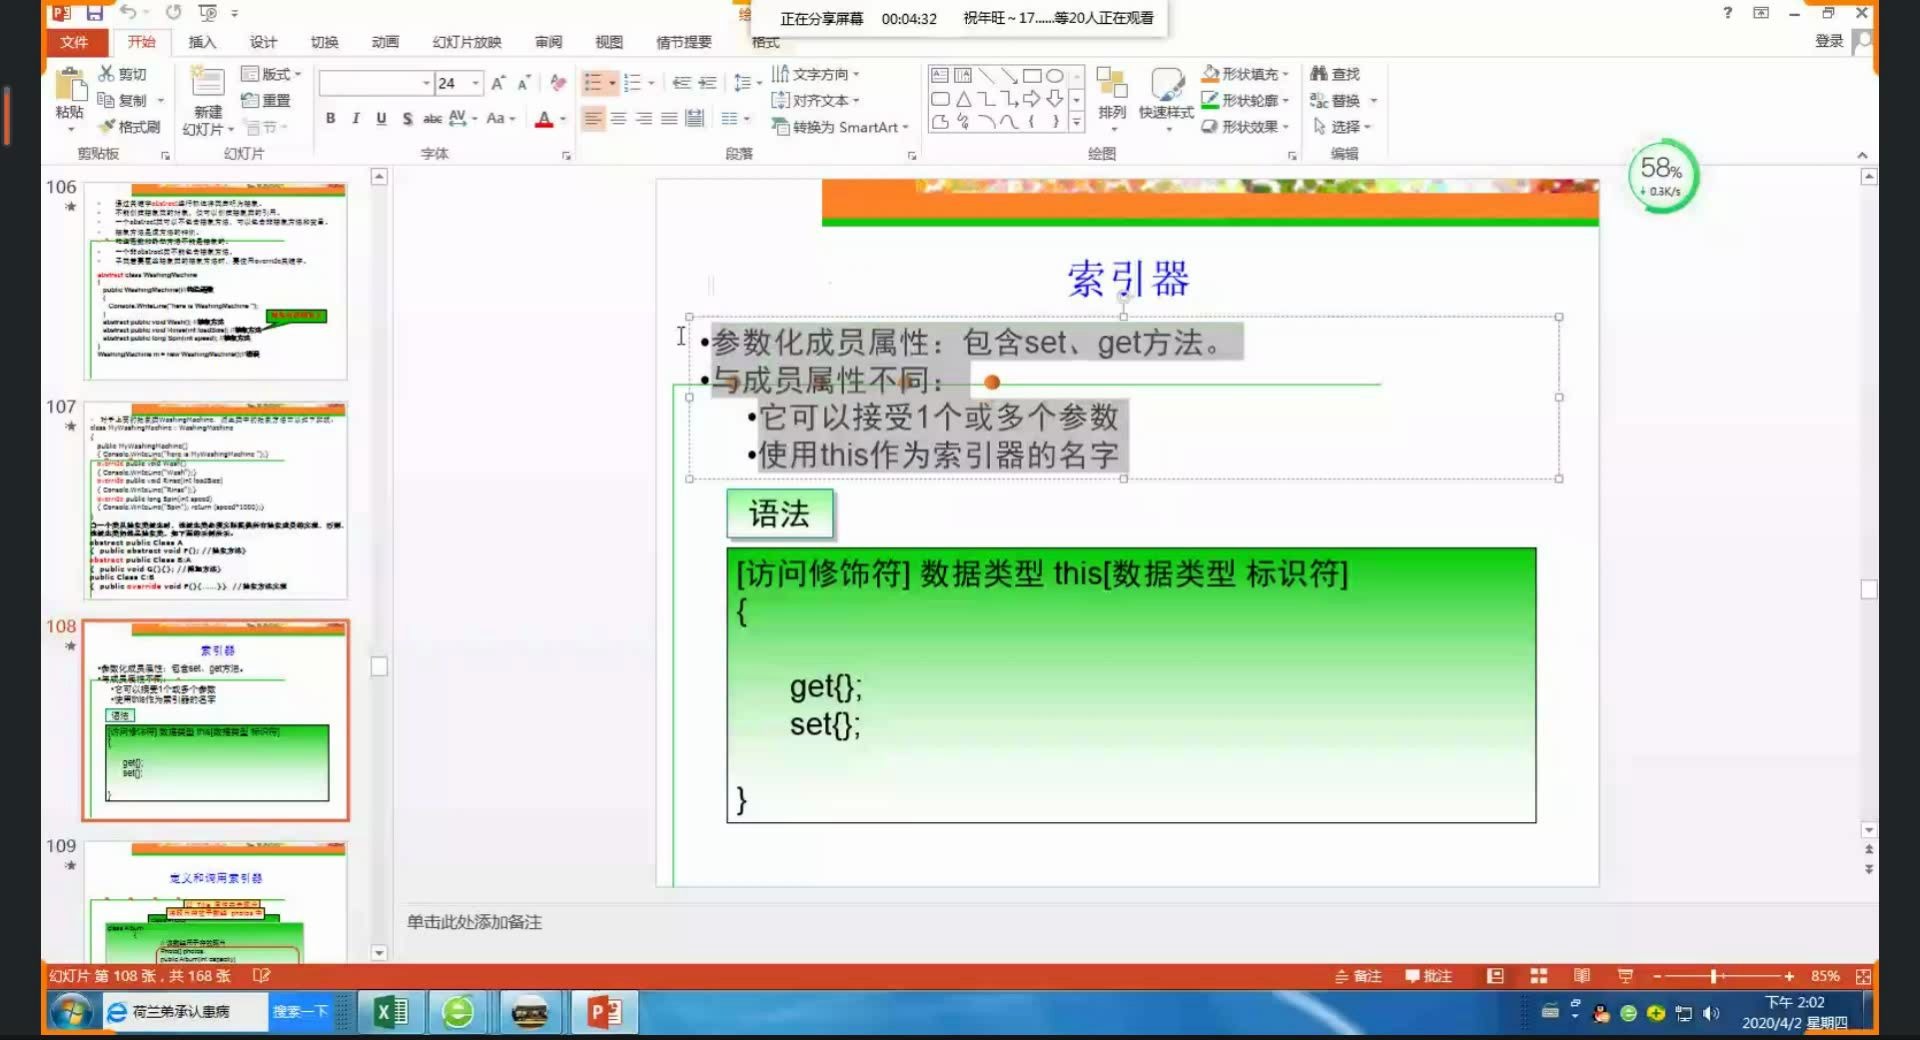The image size is (1920, 1040).
Task: Start slideshow from status bar icon
Action: (x=1625, y=976)
